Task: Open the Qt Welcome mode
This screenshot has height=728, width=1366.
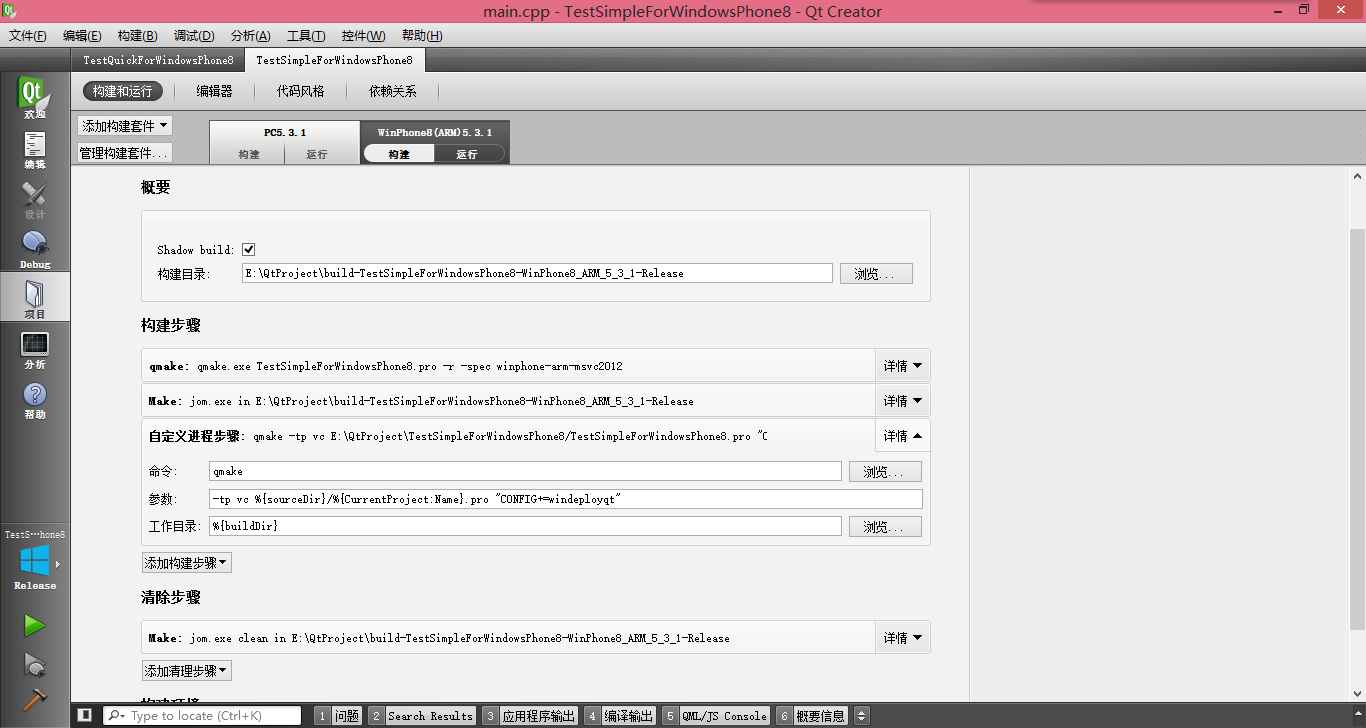Action: click(35, 97)
